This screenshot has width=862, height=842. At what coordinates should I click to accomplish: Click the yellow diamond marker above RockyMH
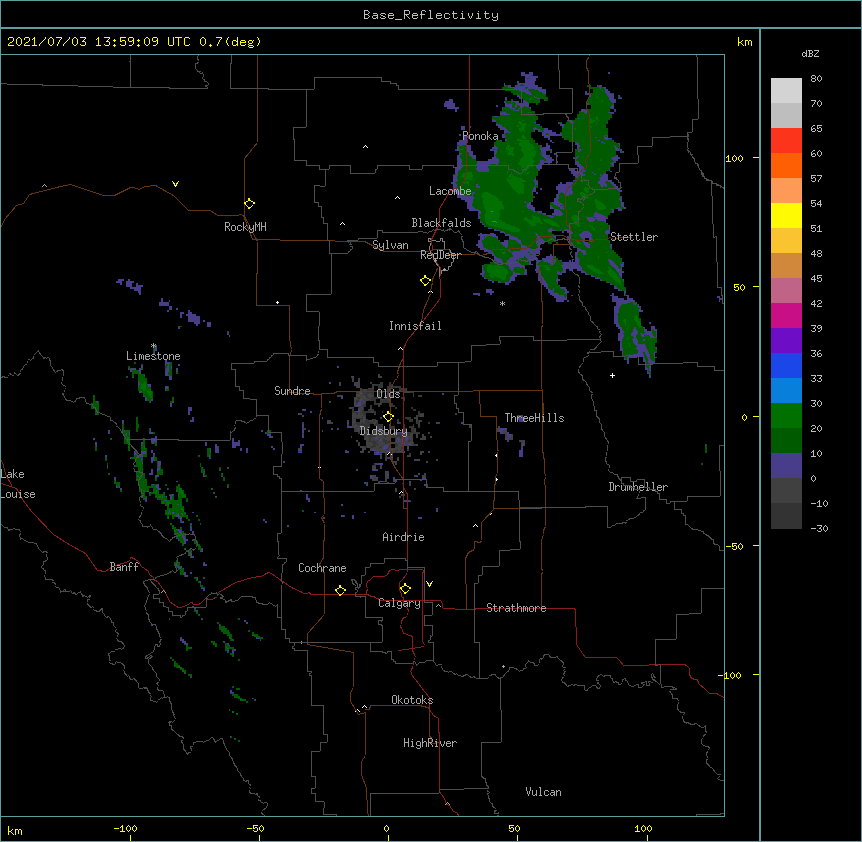pyautogui.click(x=250, y=204)
